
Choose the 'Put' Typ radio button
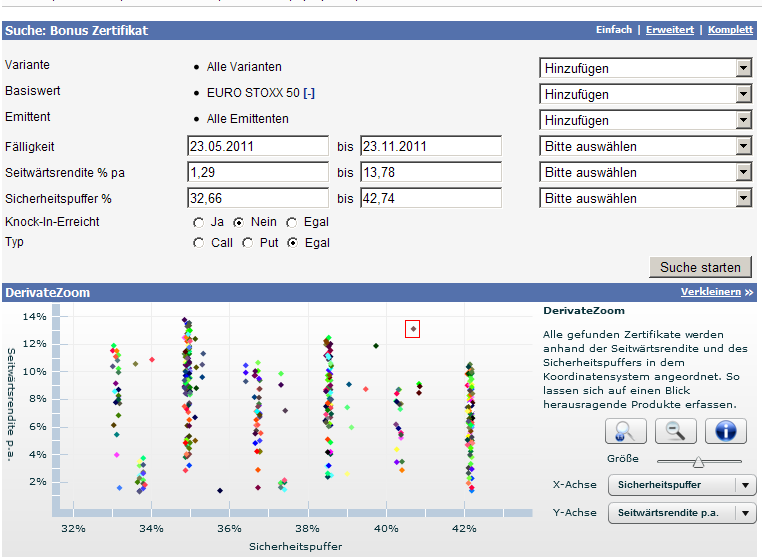coord(247,243)
